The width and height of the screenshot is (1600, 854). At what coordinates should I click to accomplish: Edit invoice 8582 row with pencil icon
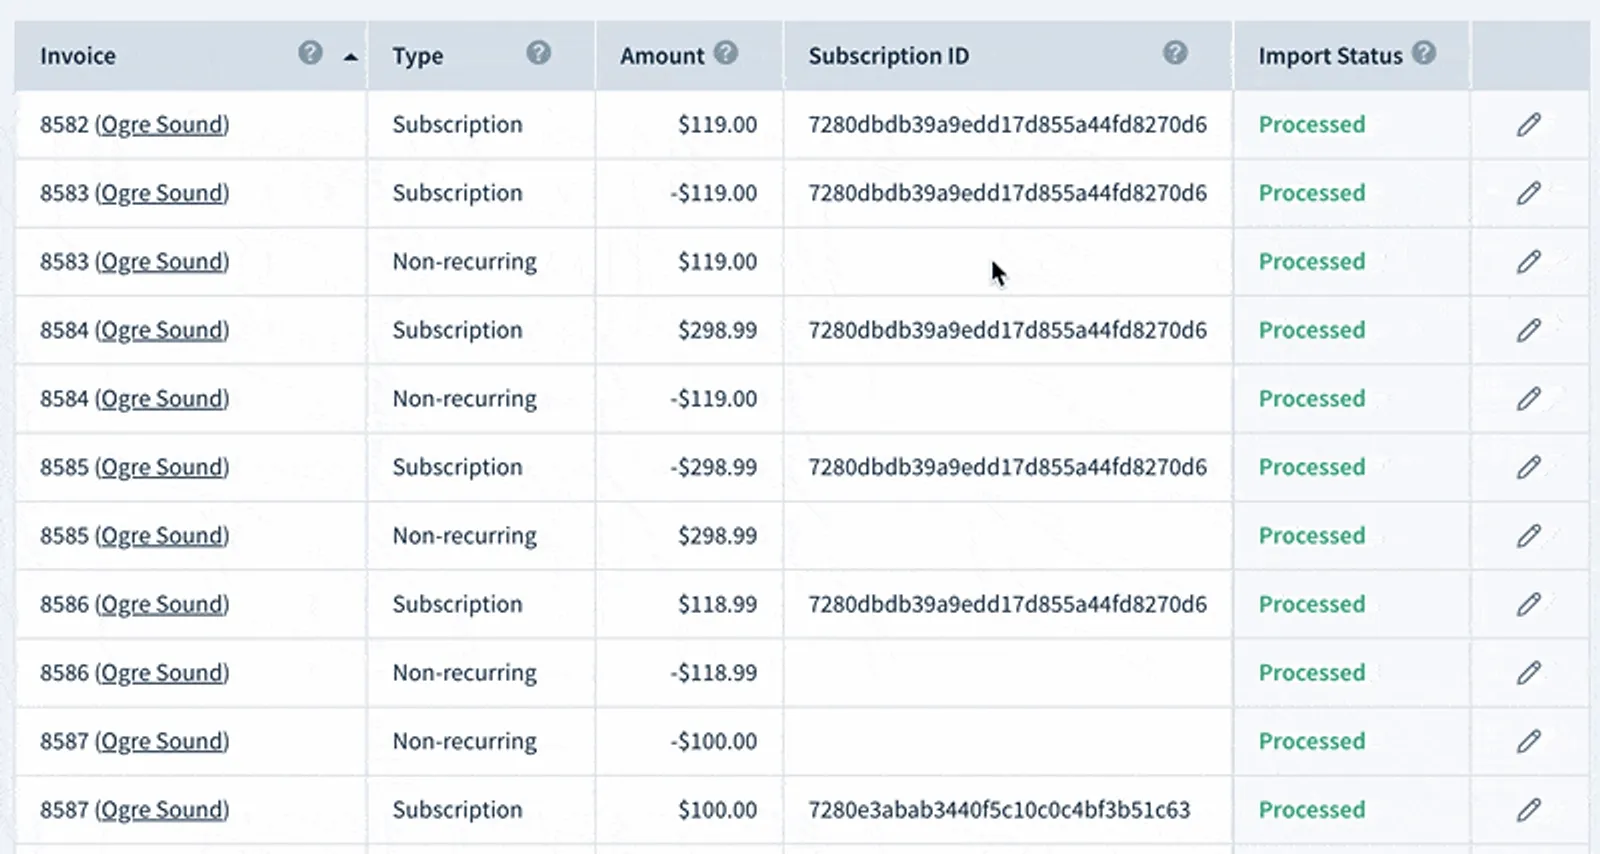(1528, 125)
